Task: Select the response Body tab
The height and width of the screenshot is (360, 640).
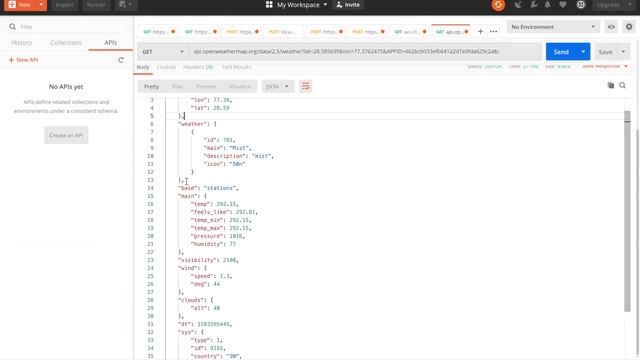Action: coord(143,67)
